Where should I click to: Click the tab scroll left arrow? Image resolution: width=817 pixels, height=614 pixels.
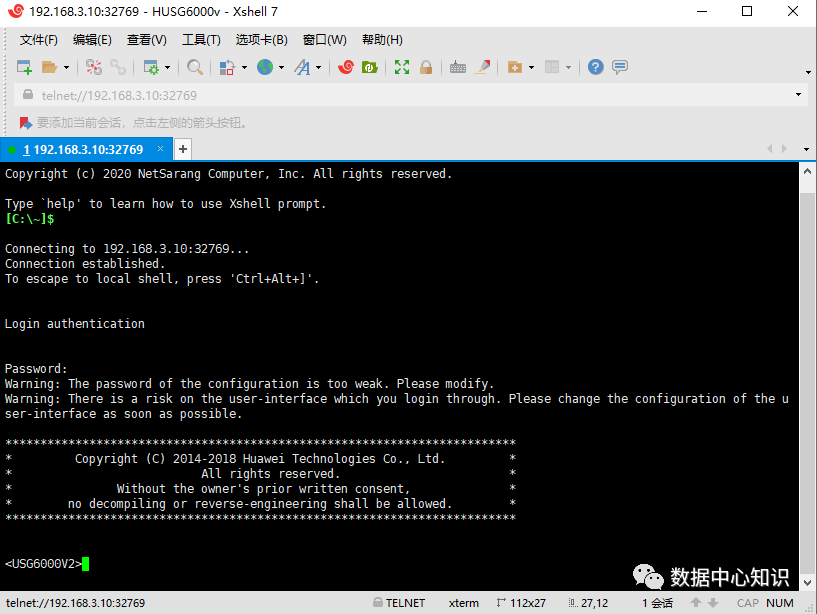pyautogui.click(x=770, y=149)
